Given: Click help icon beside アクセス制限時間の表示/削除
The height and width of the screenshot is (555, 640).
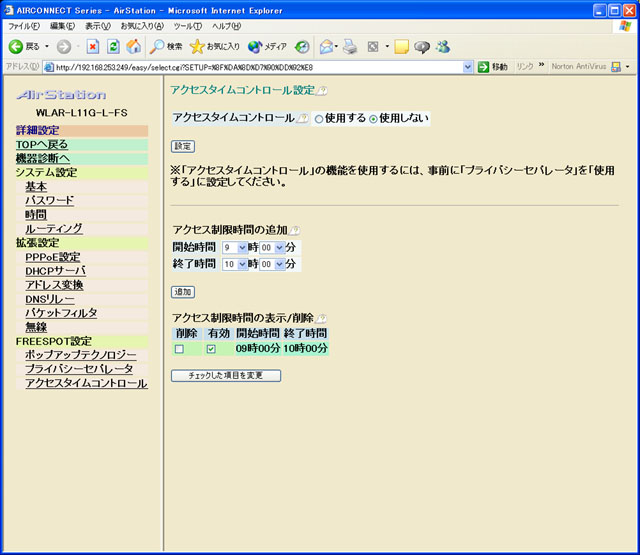Looking at the screenshot, I should (322, 318).
